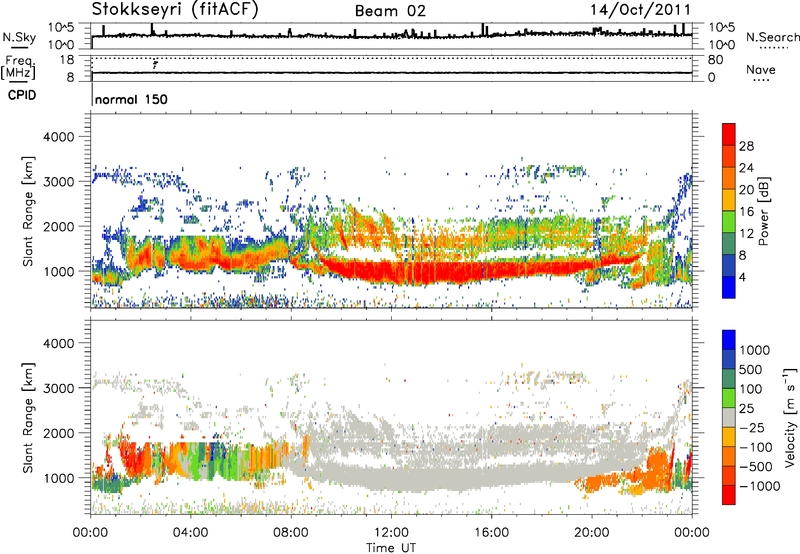Click the 20:00 time tick label
Viewport: 800px width, 554px height.
591,533
